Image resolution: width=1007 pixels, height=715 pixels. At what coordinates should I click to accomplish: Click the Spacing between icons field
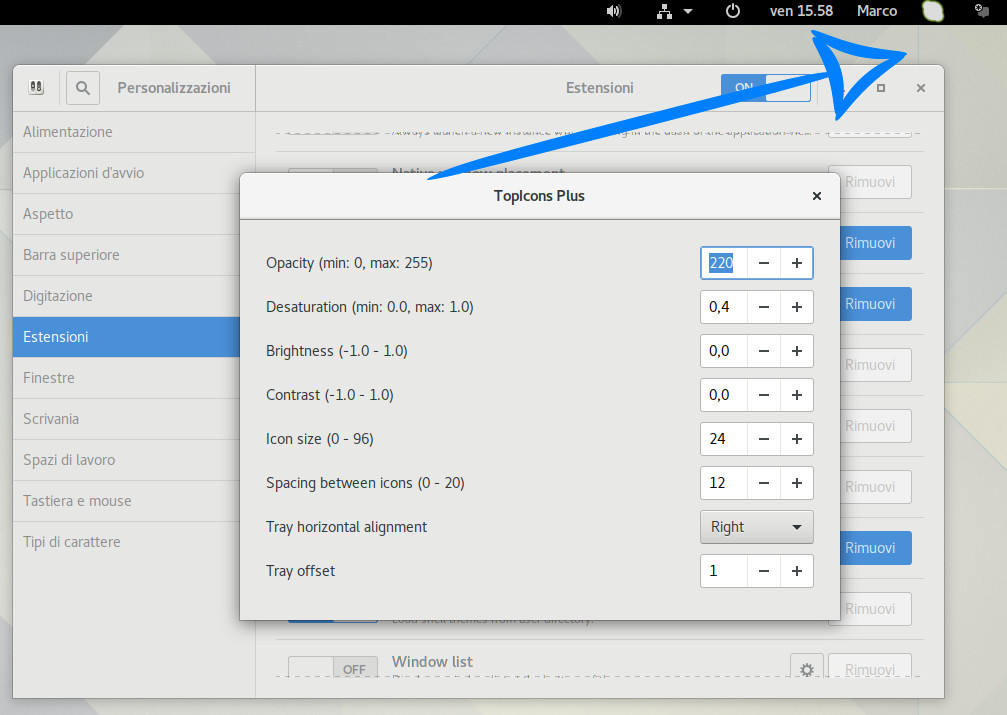click(x=724, y=483)
